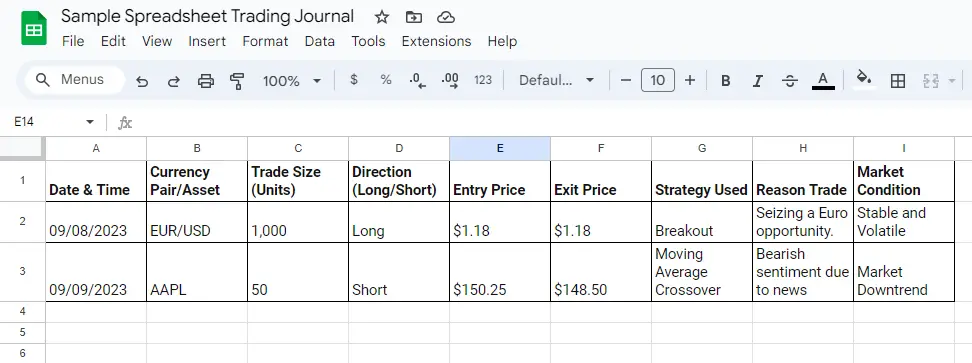Select the entry price cell $150.25

click(500, 272)
